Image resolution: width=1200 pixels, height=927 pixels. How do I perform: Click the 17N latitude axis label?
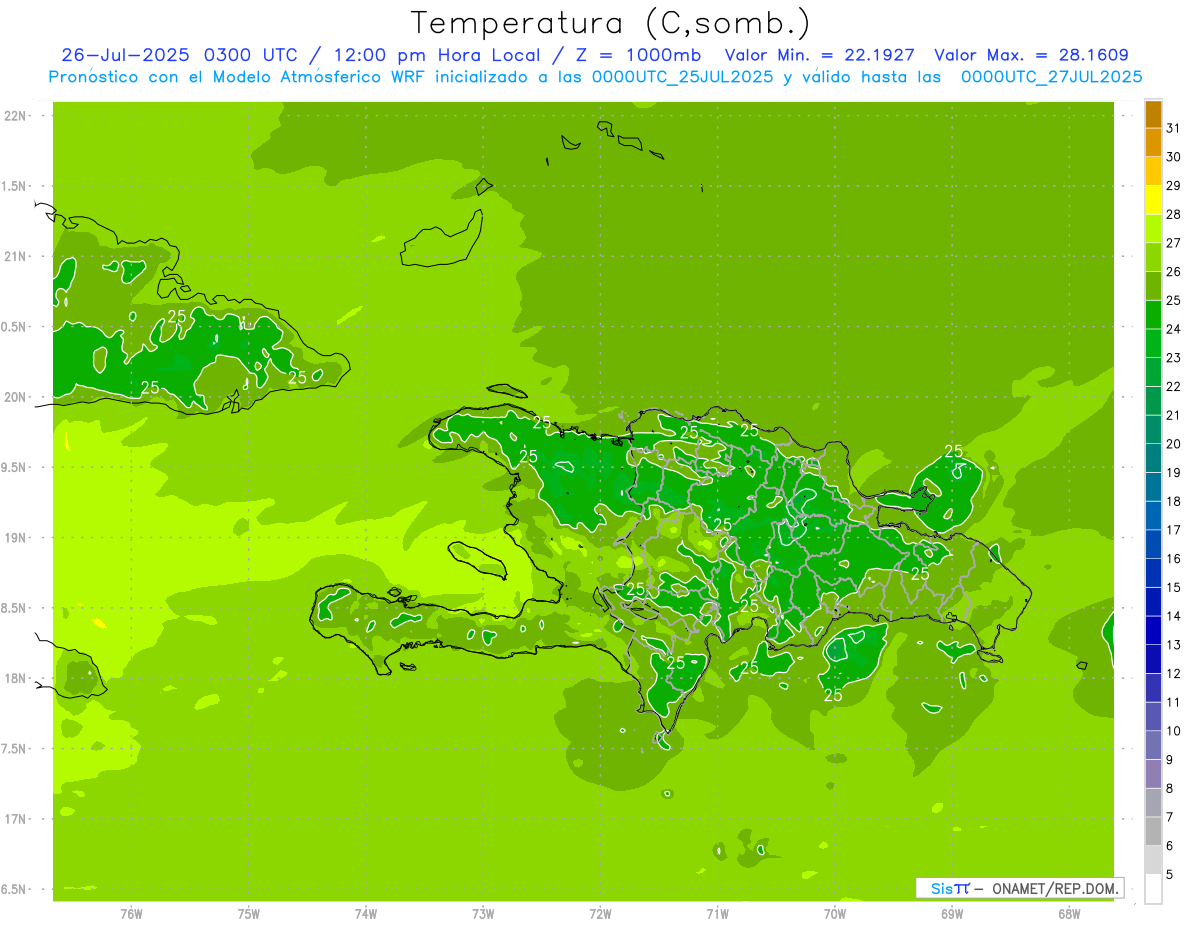[16, 819]
